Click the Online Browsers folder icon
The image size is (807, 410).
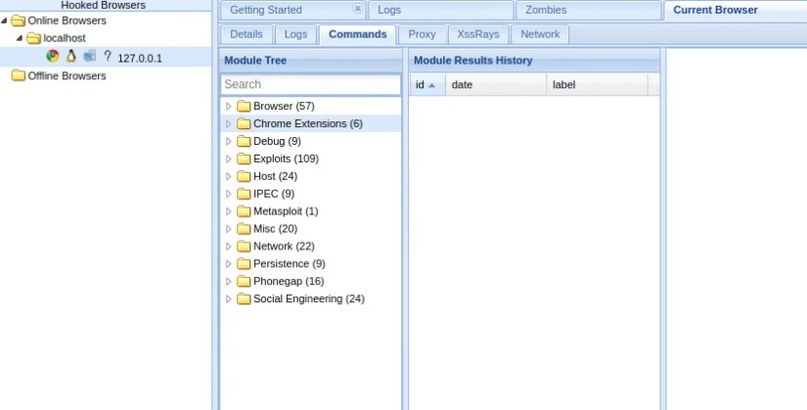tap(18, 21)
